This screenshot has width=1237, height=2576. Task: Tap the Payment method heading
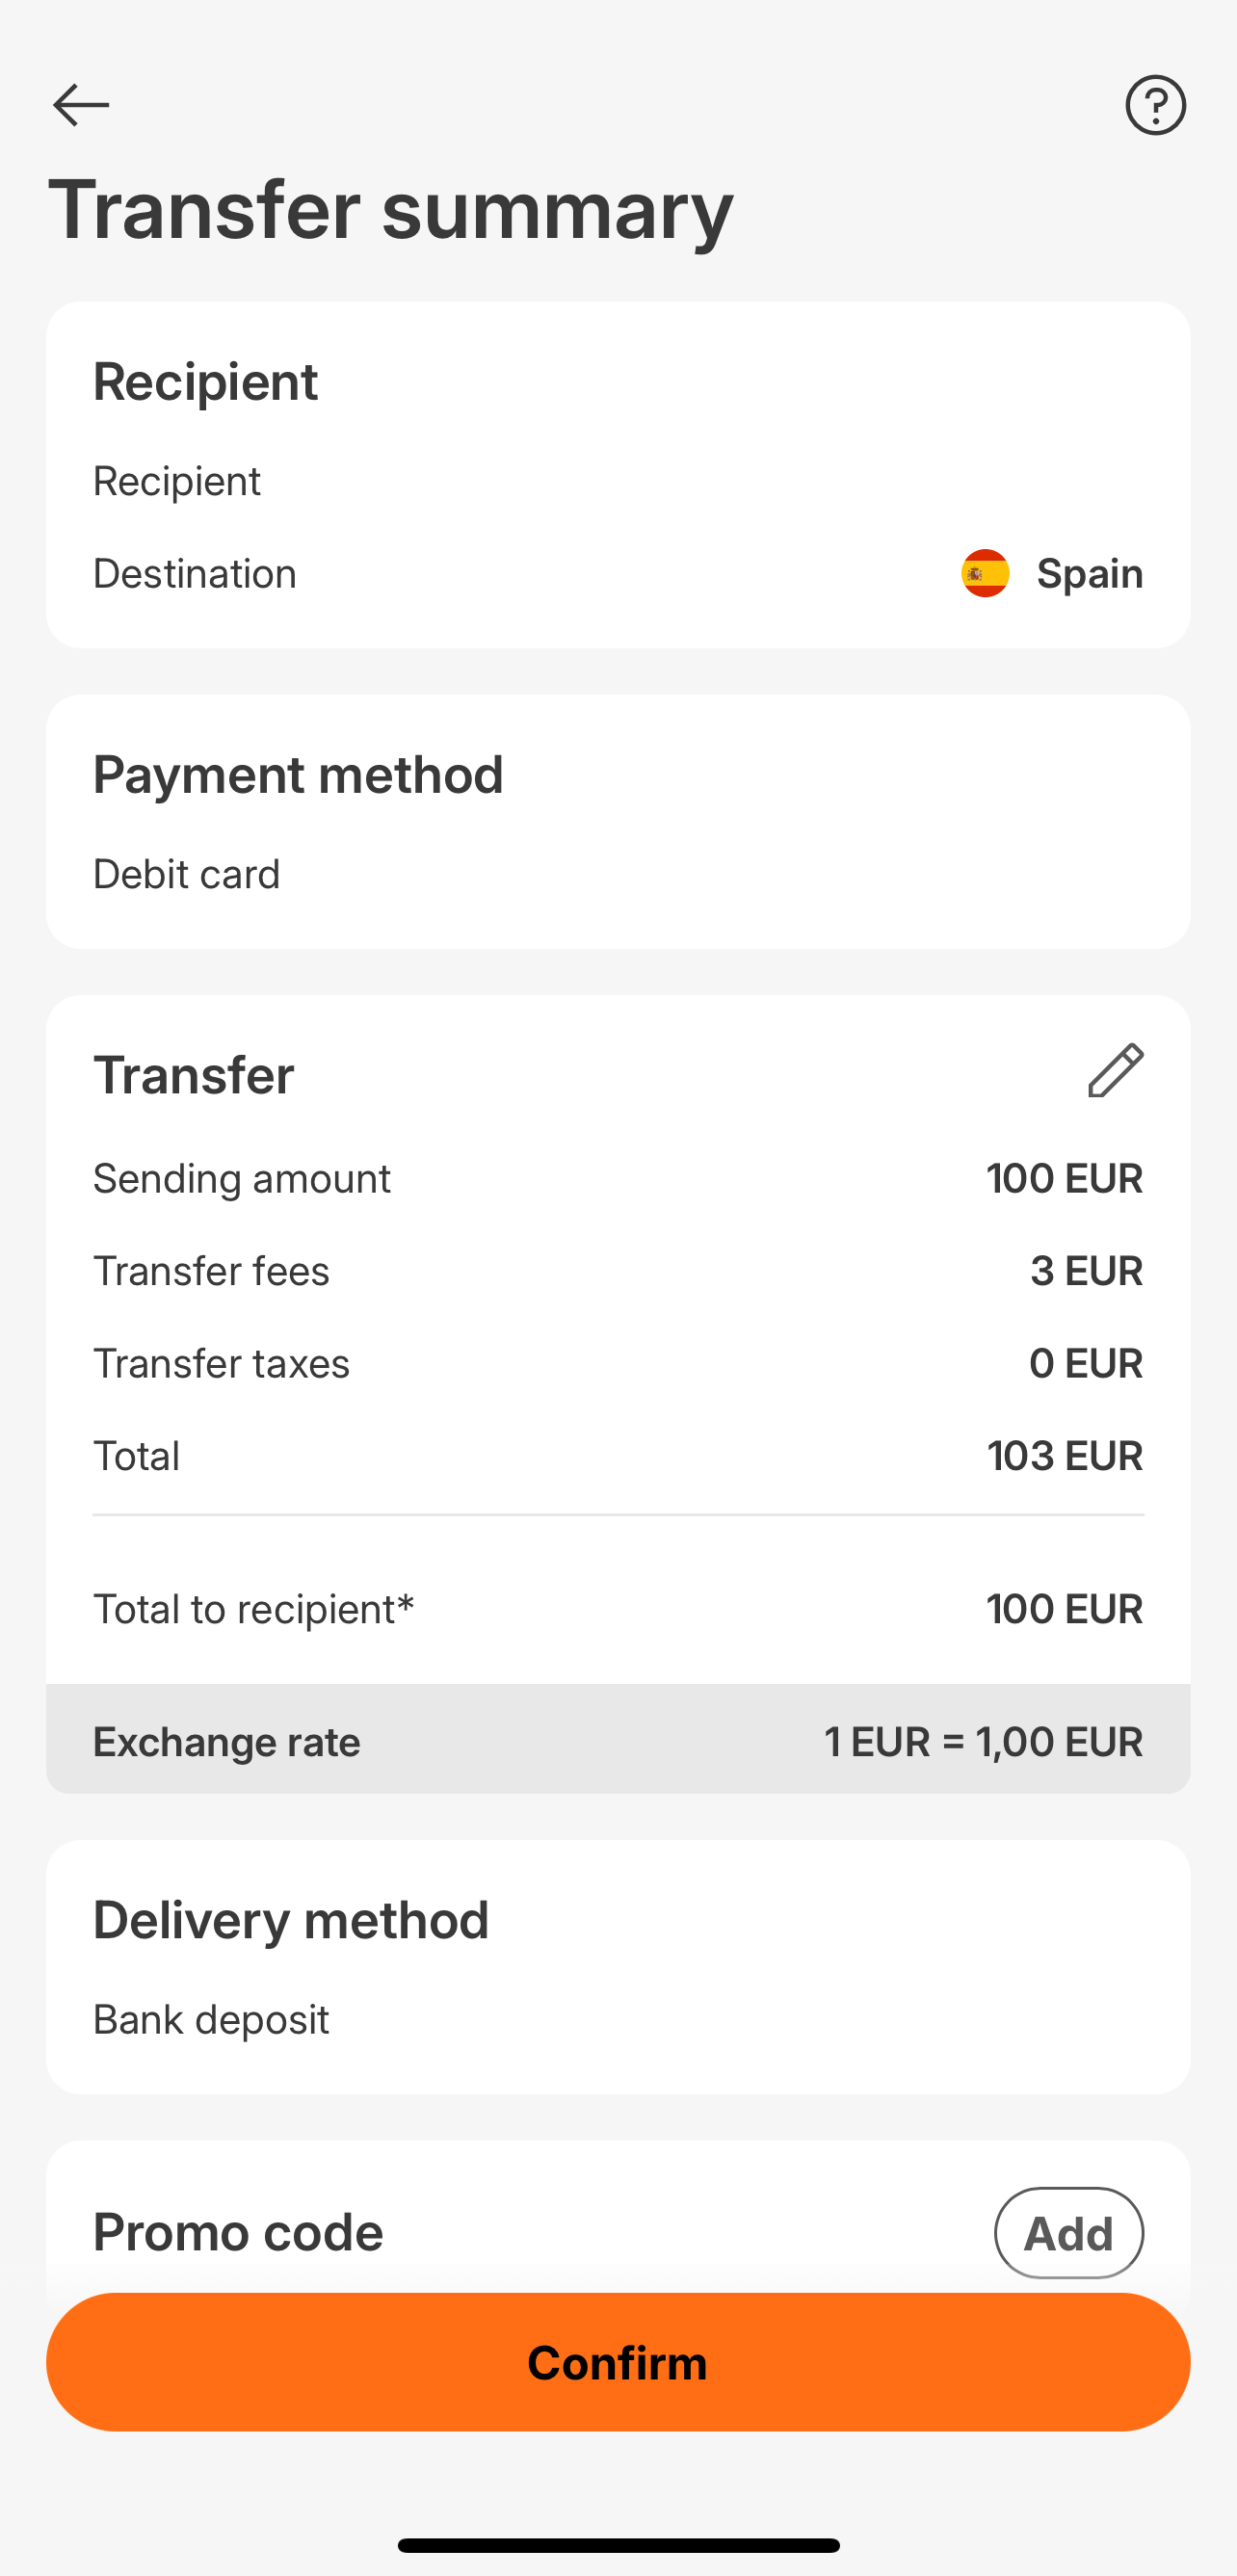point(298,775)
